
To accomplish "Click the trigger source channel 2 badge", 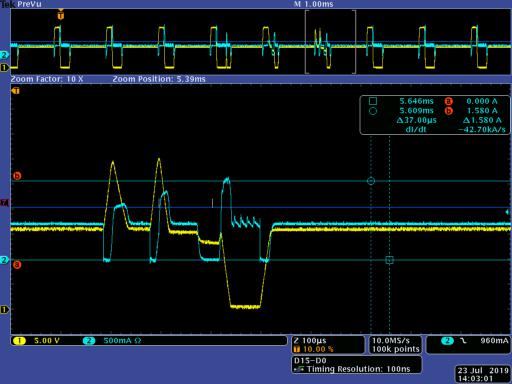I will [x=447, y=341].
